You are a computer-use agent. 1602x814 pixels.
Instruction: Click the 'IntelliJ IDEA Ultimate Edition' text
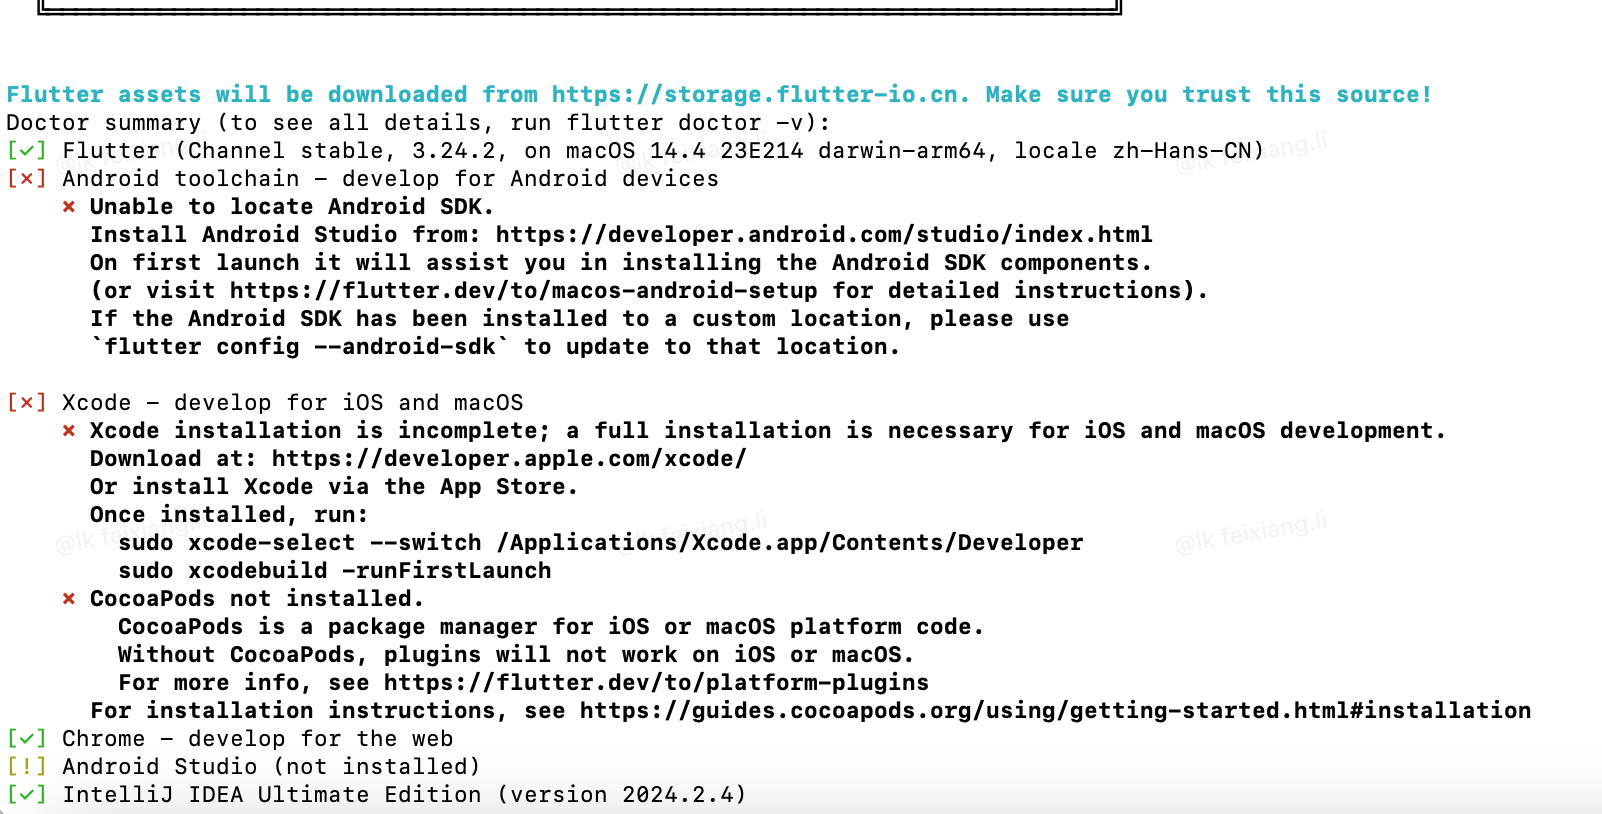click(272, 795)
